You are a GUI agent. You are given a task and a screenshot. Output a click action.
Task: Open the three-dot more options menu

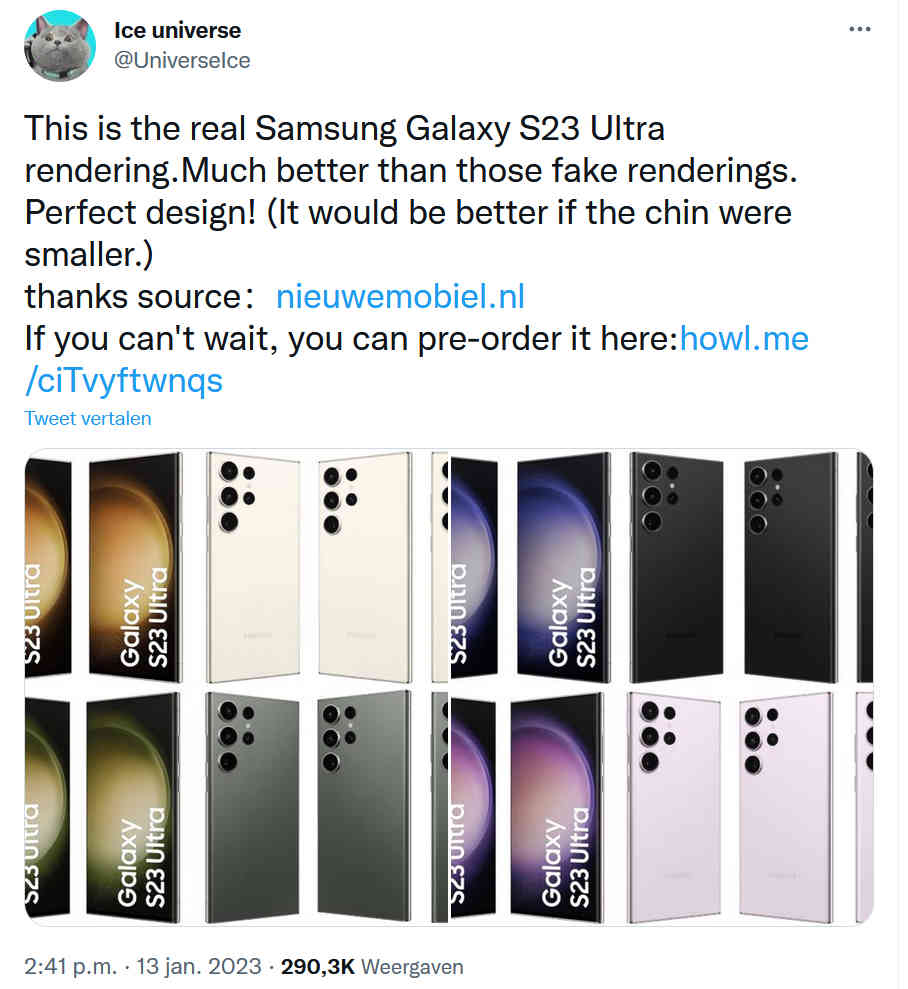pyautogui.click(x=859, y=29)
